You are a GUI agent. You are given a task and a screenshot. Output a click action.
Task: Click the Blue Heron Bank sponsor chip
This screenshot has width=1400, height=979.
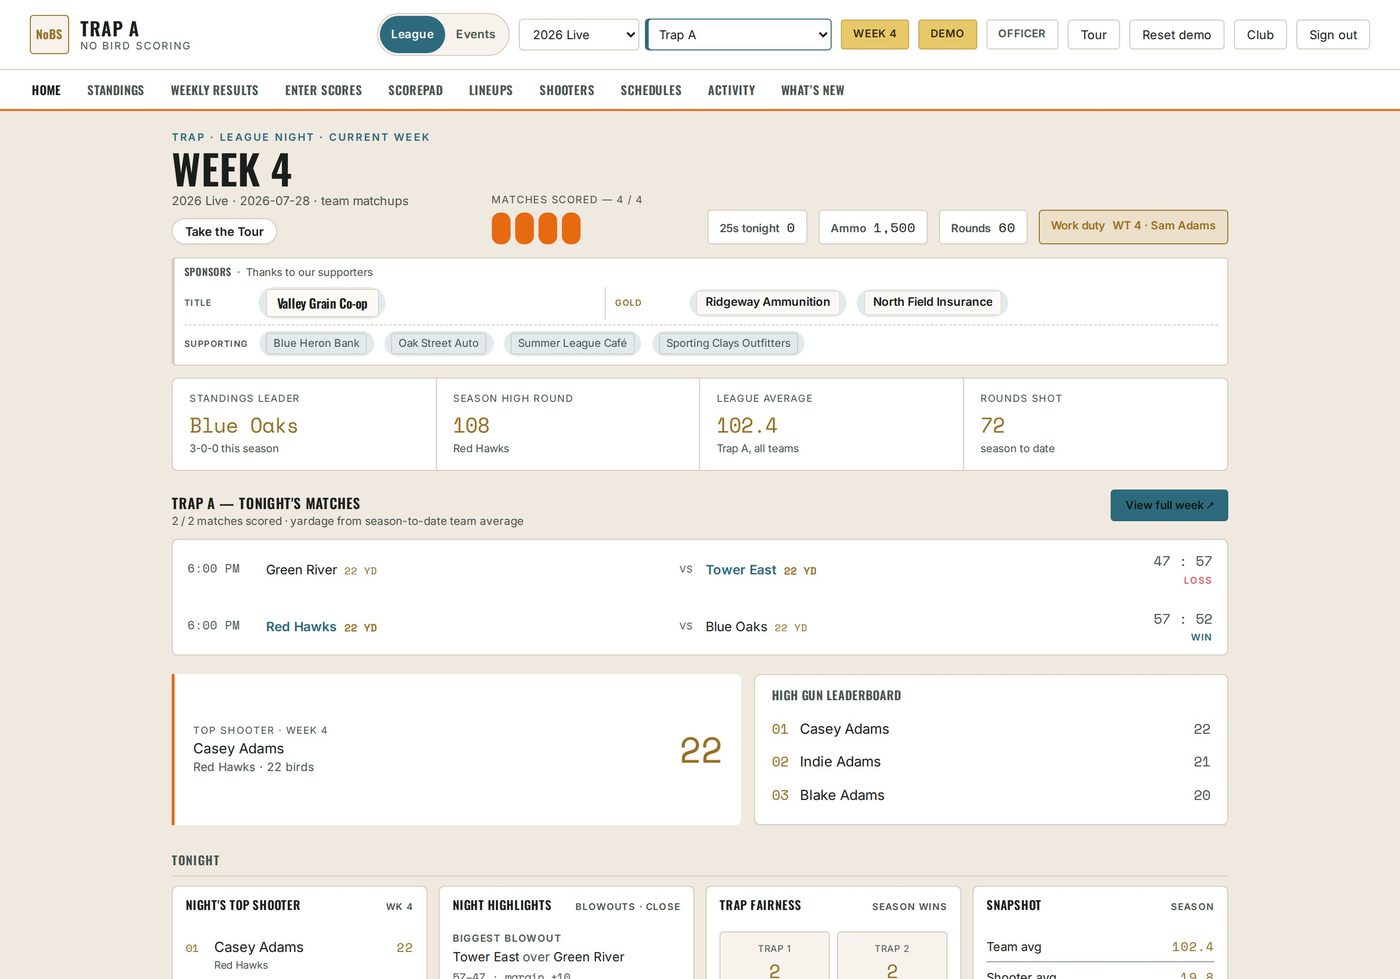[x=316, y=343]
